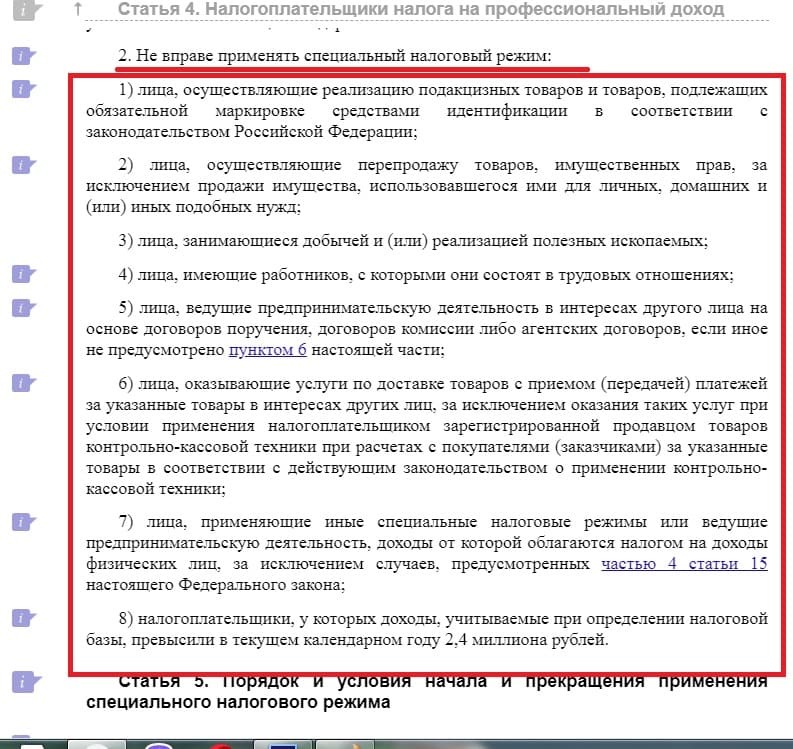This screenshot has height=749, width=793.
Task: Click info icon next to item 6 about доставке товаров
Action: coord(24,383)
